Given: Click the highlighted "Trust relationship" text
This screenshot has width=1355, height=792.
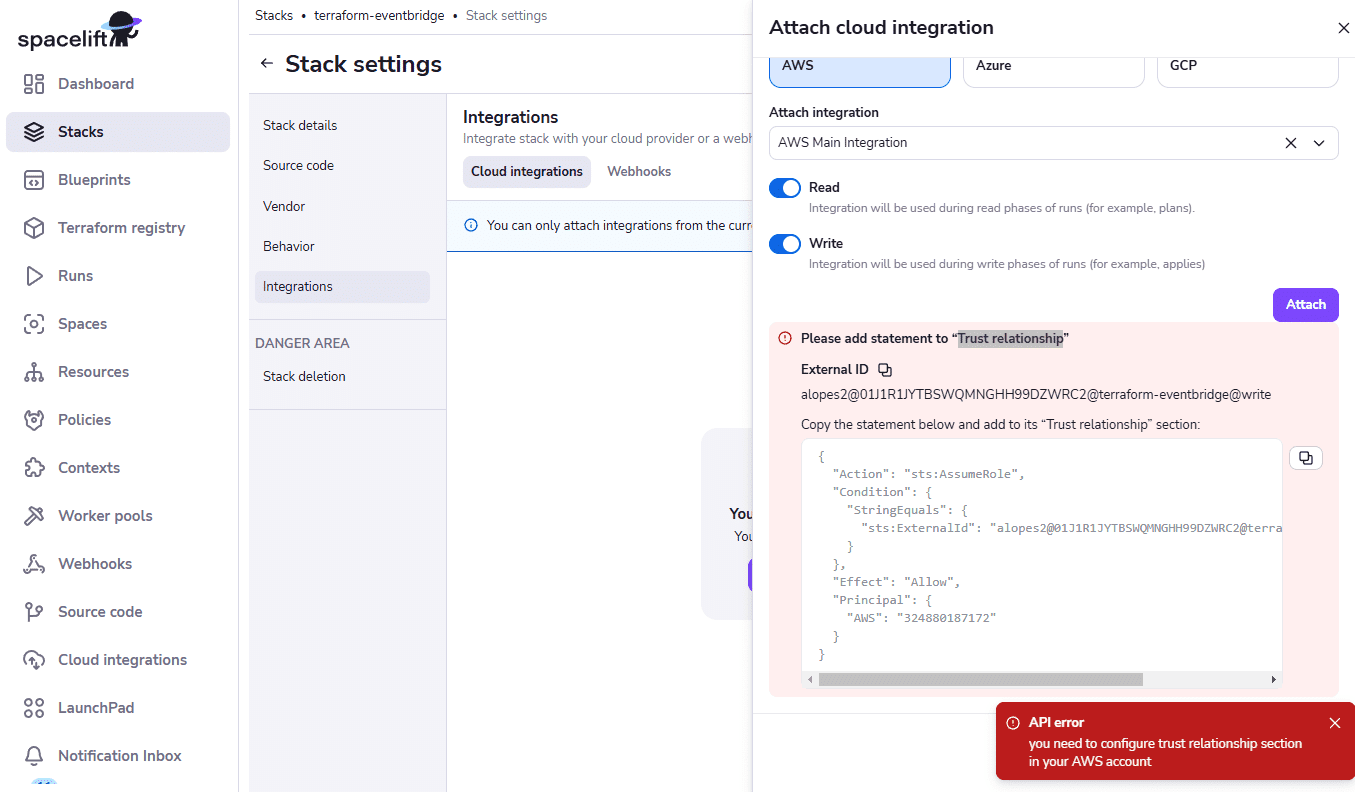Looking at the screenshot, I should tap(1011, 339).
